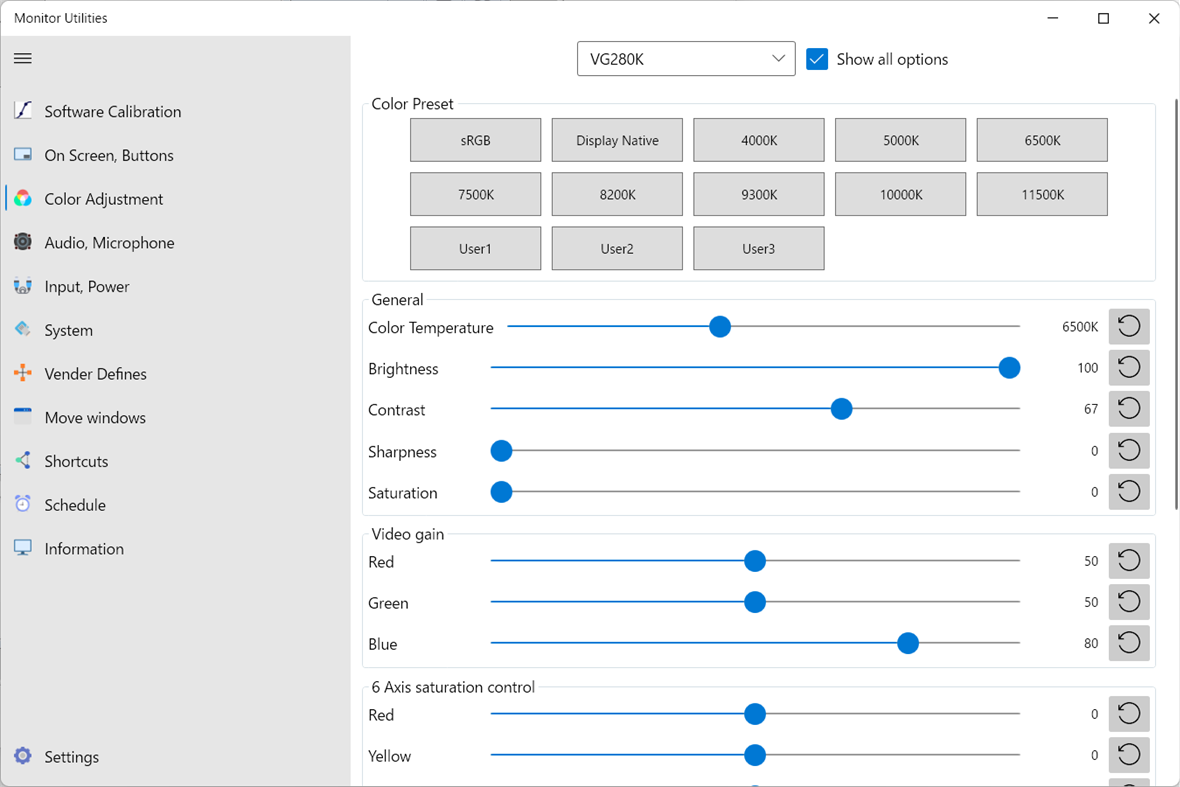Open the VG280K monitor dropdown
The height and width of the screenshot is (787, 1180).
click(686, 59)
